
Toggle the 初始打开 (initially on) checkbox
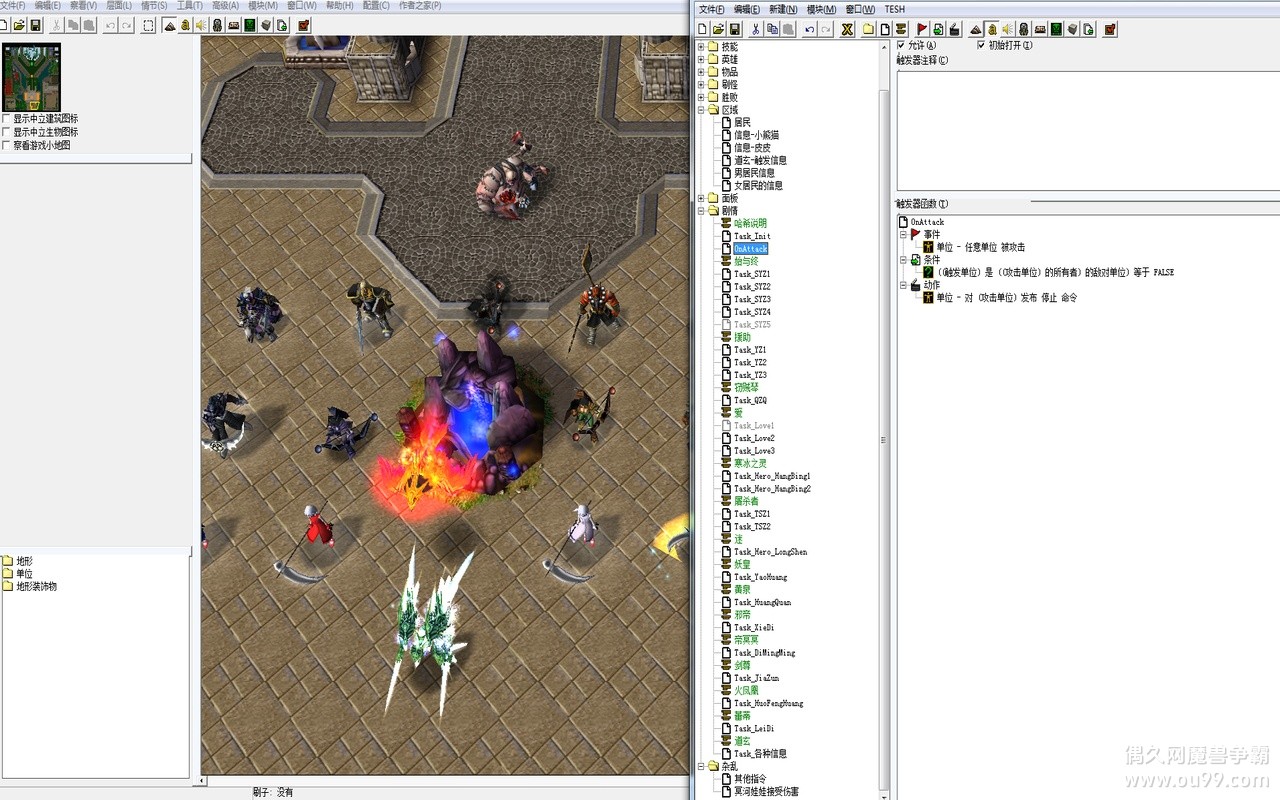[x=981, y=45]
